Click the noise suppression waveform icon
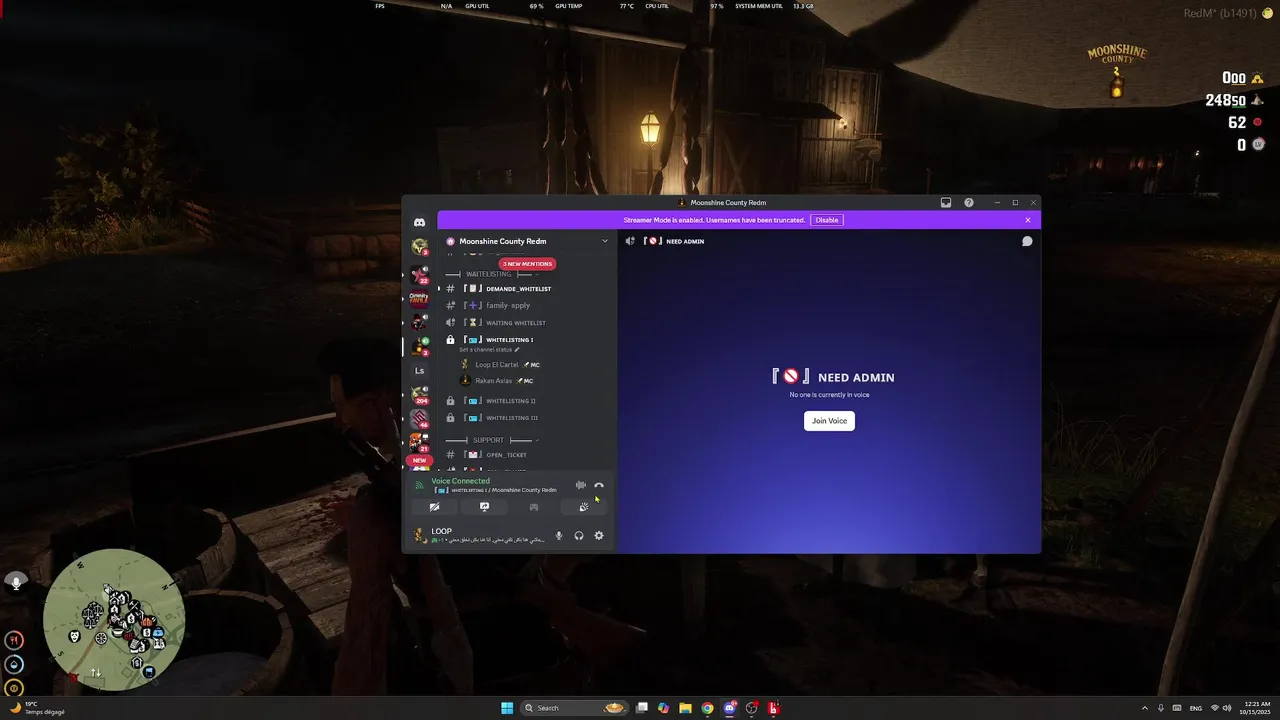 coord(580,485)
